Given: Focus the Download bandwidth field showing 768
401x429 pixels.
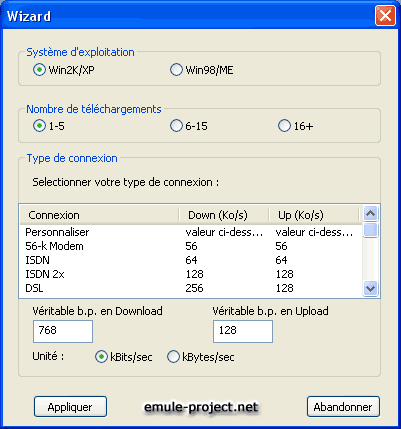Looking at the screenshot, I should tap(63, 331).
